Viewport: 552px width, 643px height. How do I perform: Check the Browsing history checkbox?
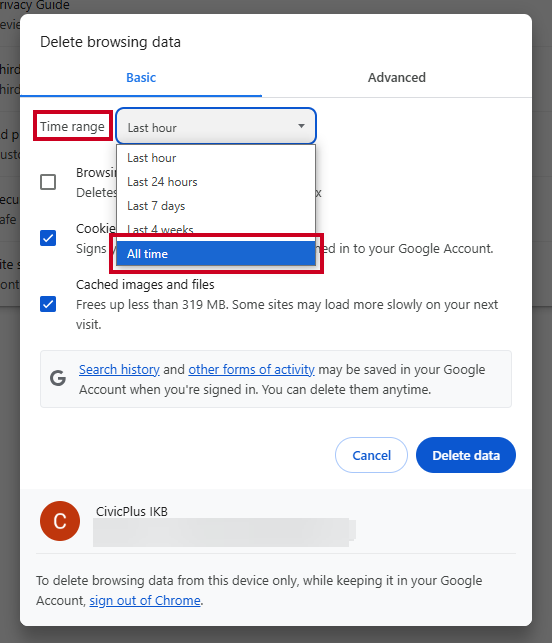point(48,182)
